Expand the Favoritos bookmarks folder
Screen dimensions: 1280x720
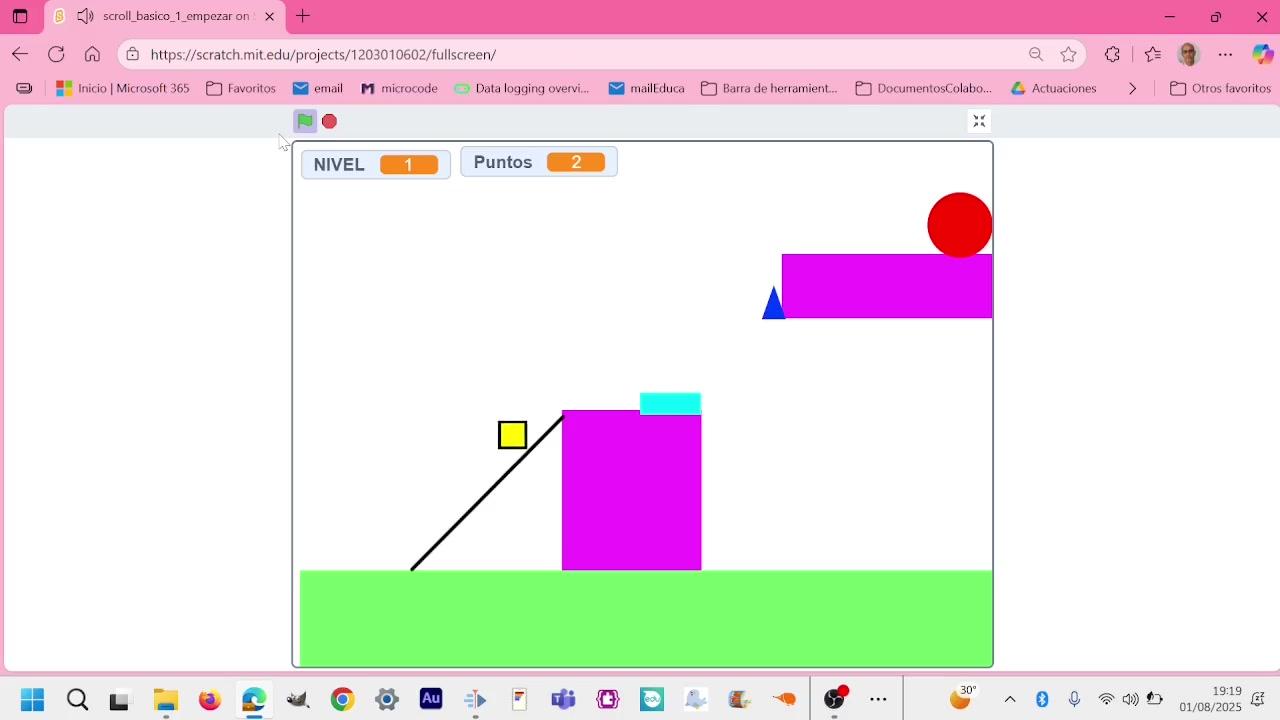coord(241,88)
